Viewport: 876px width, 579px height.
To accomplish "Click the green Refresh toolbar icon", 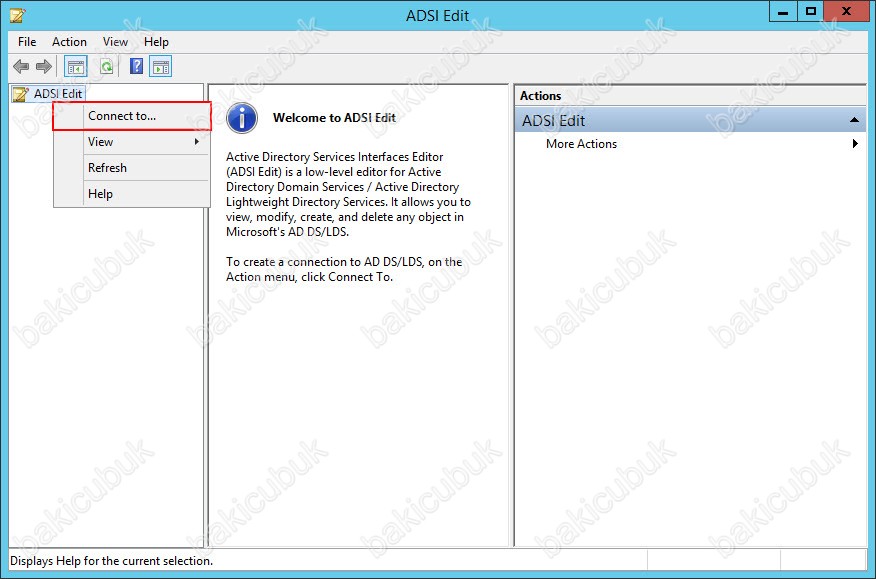I will (106, 67).
